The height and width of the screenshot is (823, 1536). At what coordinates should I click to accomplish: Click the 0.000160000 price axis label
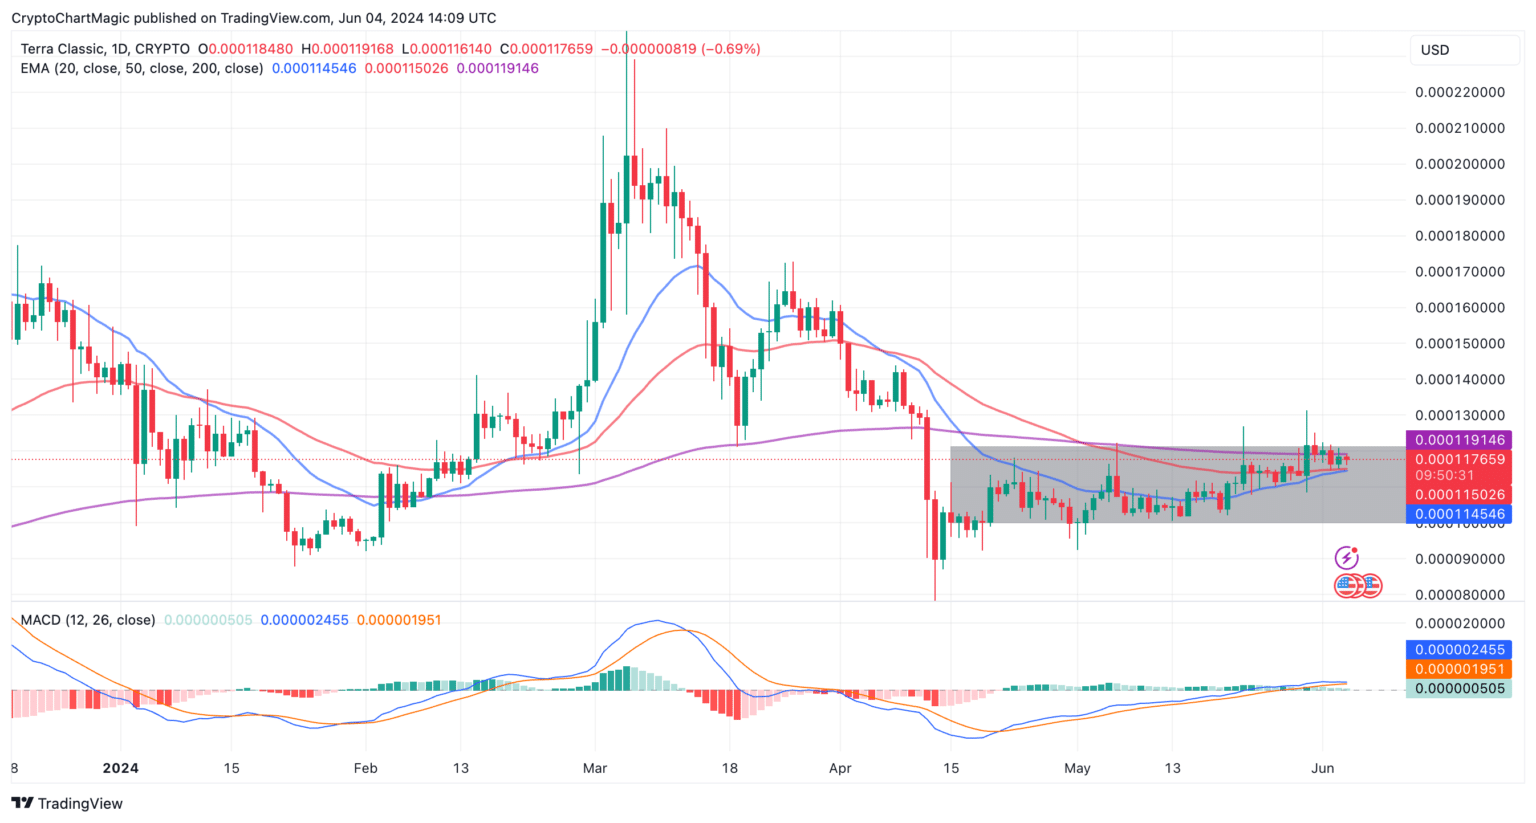tap(1460, 308)
